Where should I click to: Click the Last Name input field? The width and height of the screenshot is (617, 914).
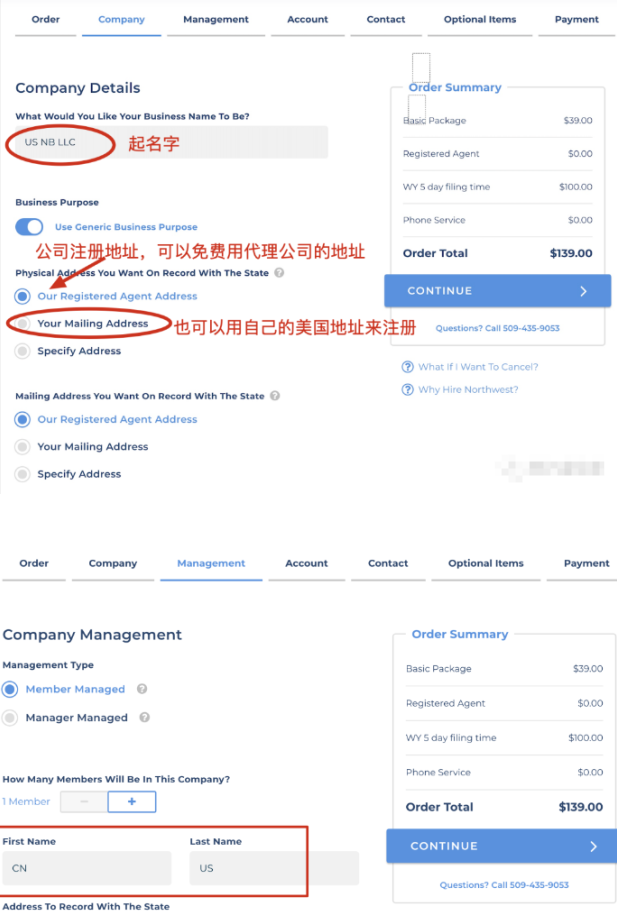[274, 868]
